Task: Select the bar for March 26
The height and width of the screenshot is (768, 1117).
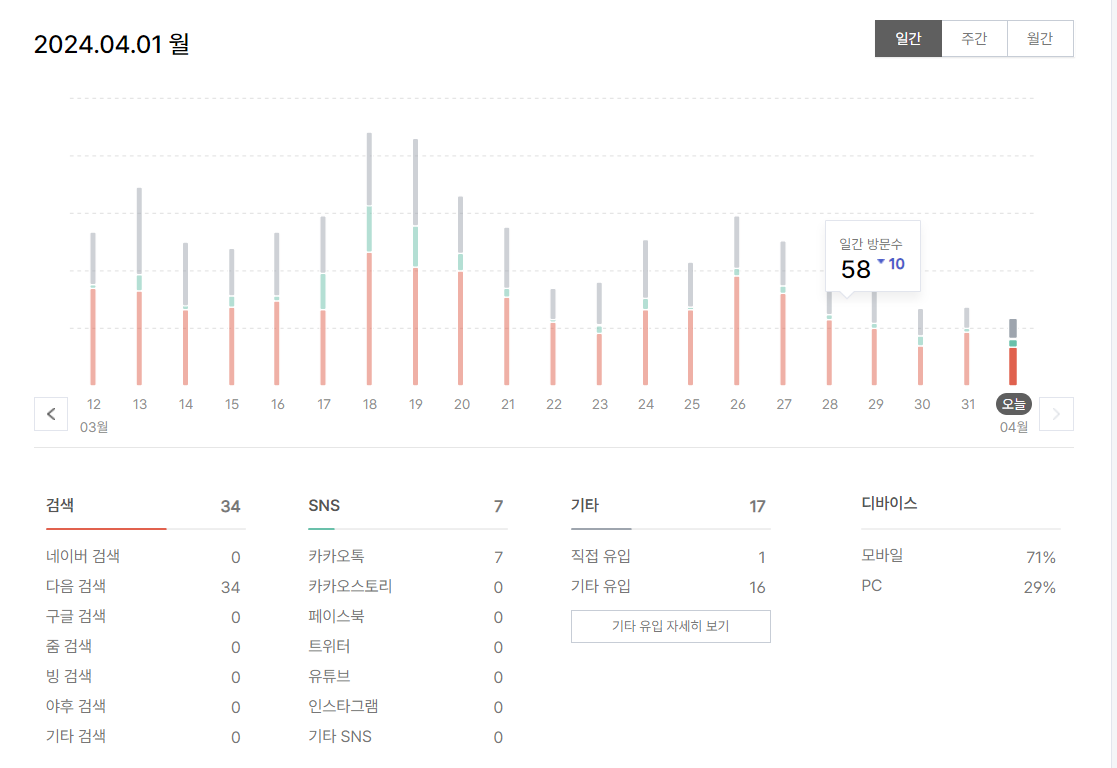Action: (x=737, y=301)
